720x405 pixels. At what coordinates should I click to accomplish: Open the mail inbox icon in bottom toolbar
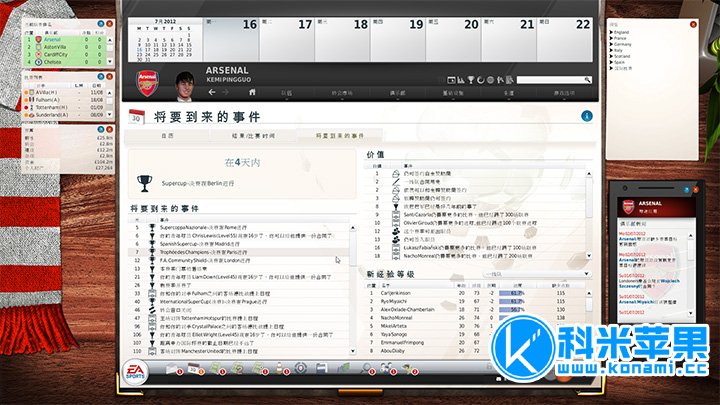click(173, 368)
